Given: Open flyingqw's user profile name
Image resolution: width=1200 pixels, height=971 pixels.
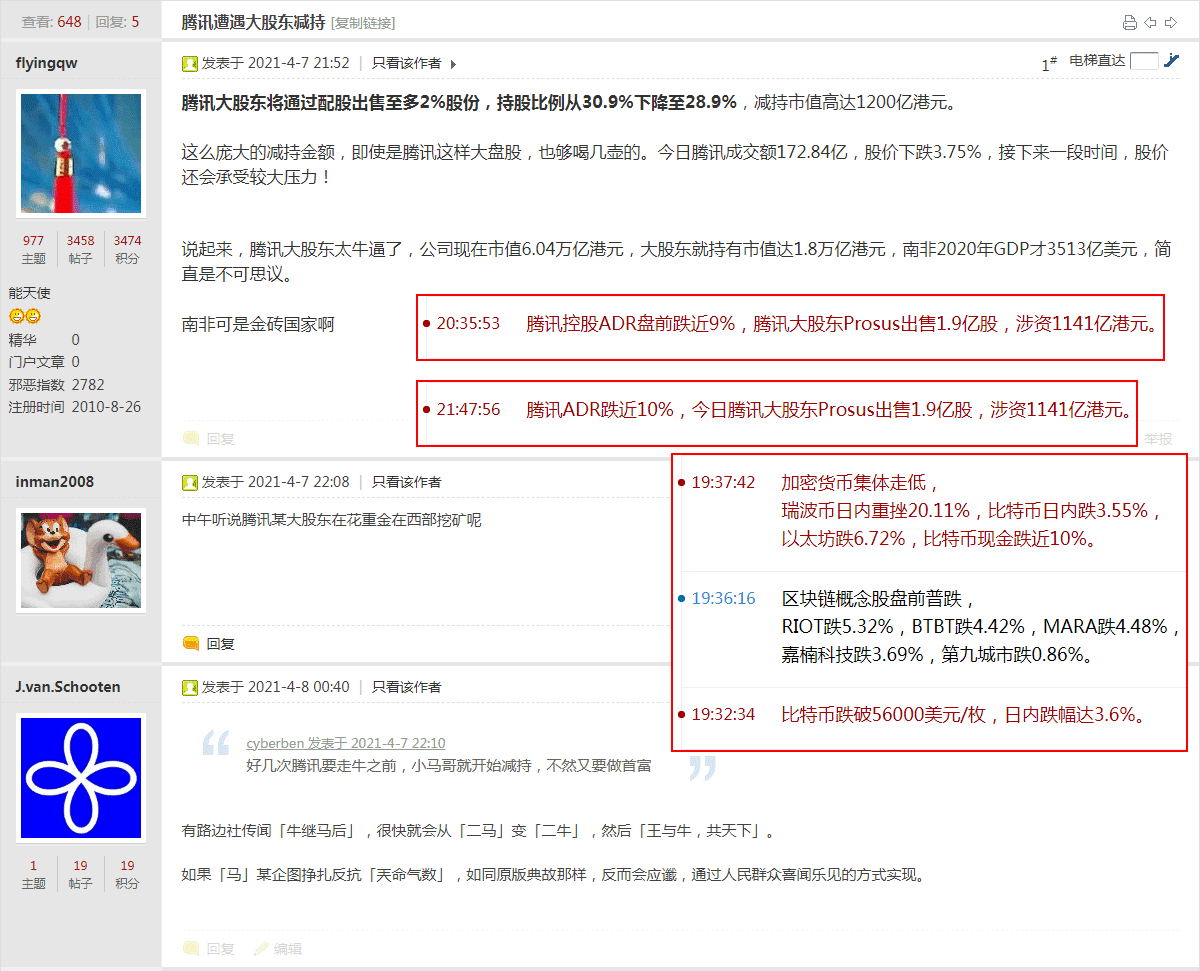Looking at the screenshot, I should [x=47, y=63].
